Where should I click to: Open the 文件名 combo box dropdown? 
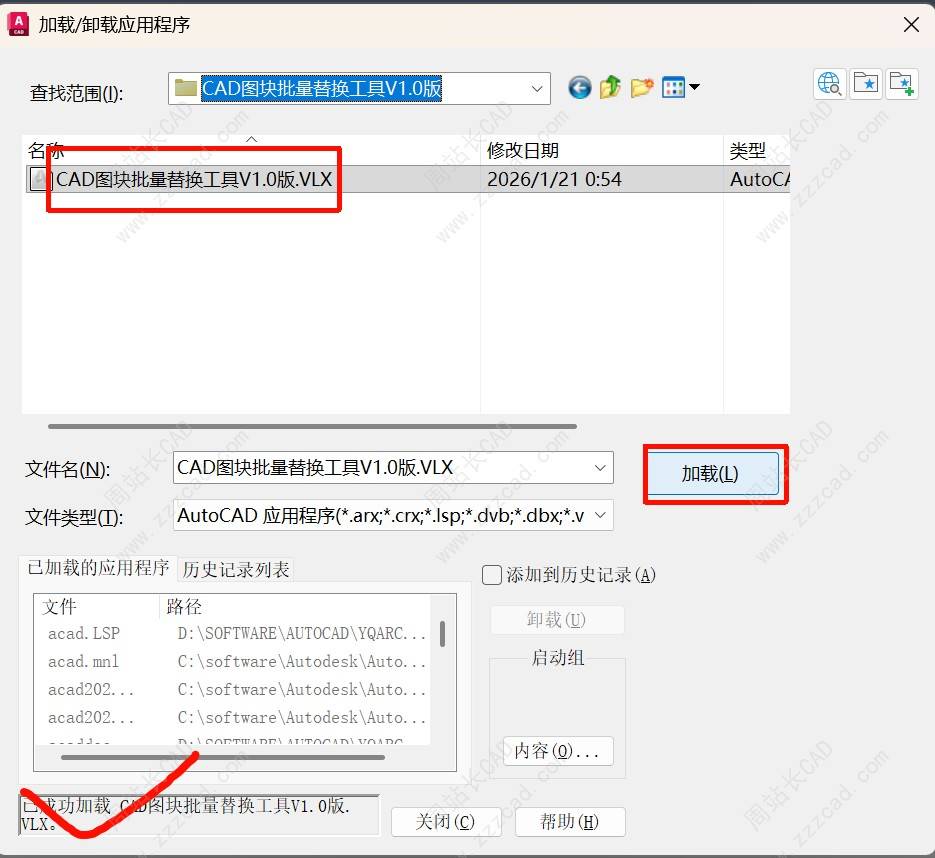(x=599, y=468)
